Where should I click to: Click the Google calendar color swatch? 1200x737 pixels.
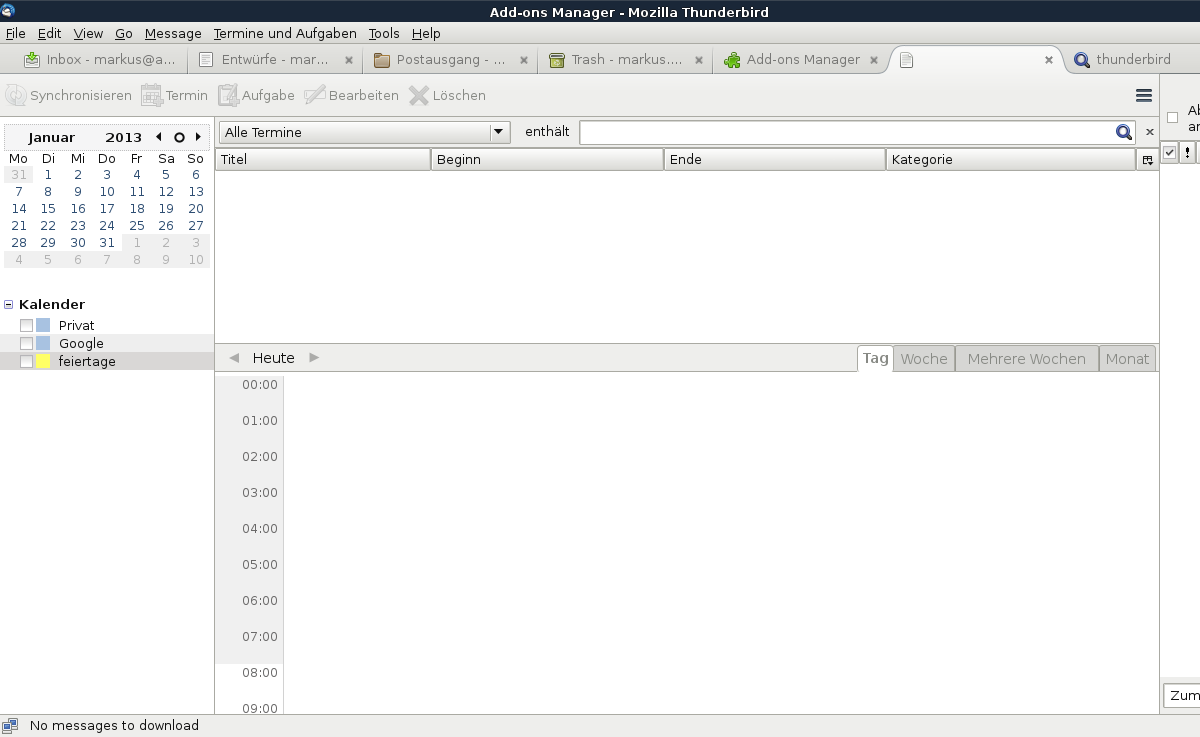point(43,343)
